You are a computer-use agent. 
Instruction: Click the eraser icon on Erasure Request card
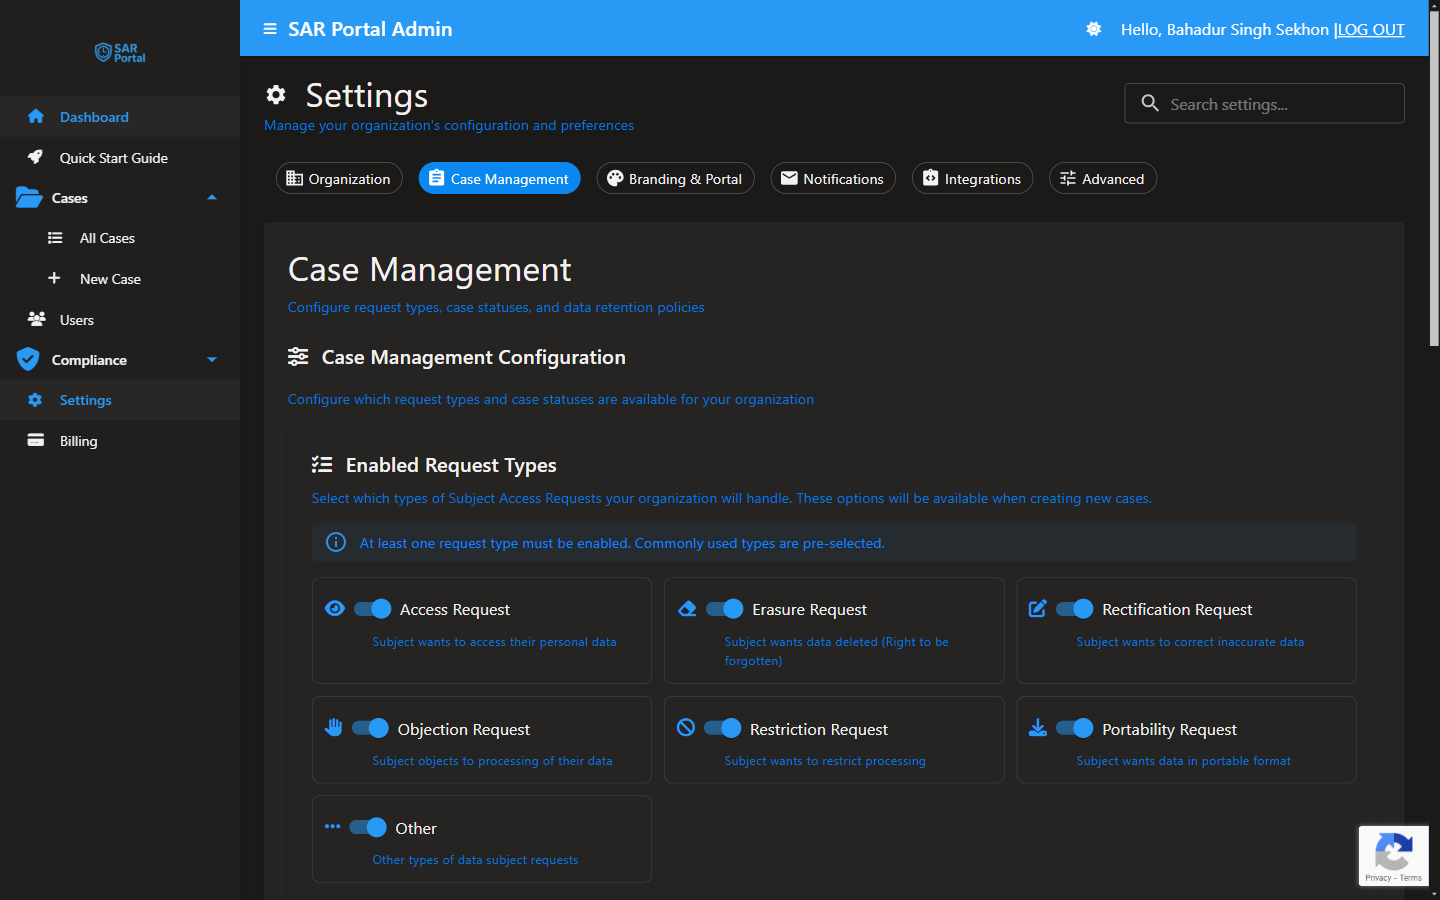[x=687, y=608]
